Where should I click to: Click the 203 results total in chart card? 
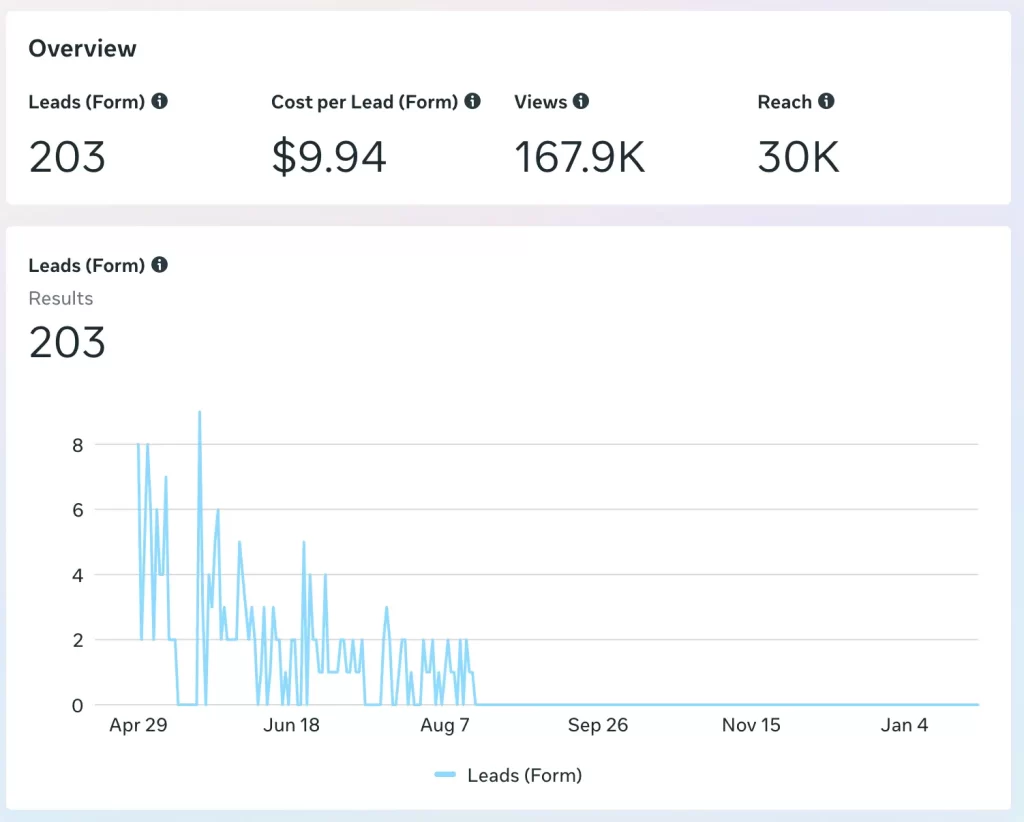(x=67, y=342)
